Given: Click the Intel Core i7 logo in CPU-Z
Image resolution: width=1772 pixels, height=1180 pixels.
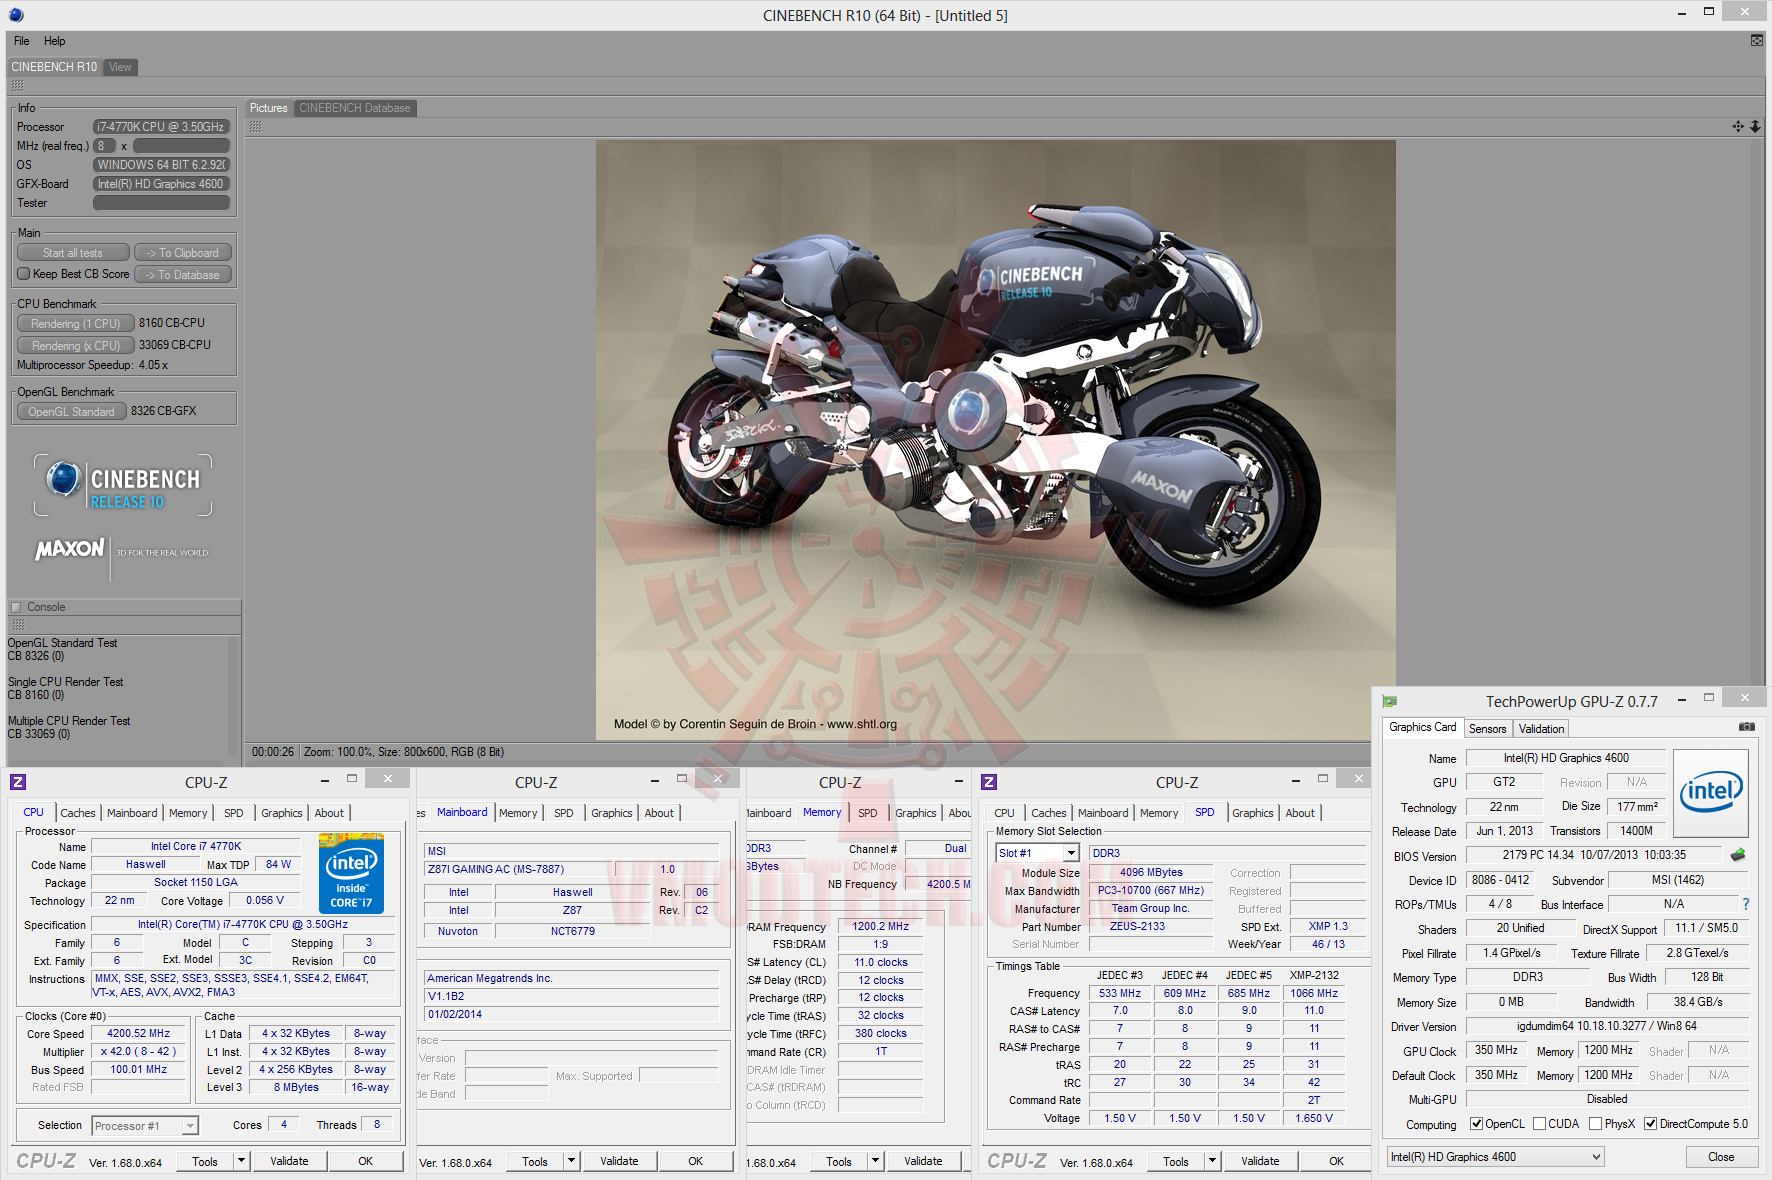Looking at the screenshot, I should (351, 873).
